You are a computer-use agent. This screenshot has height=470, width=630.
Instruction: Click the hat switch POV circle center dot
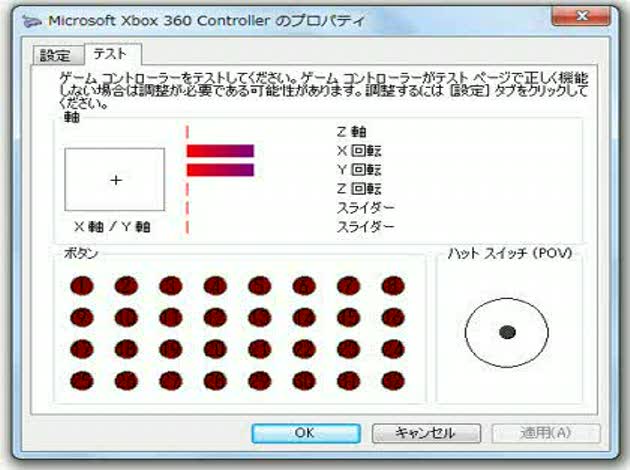click(507, 332)
